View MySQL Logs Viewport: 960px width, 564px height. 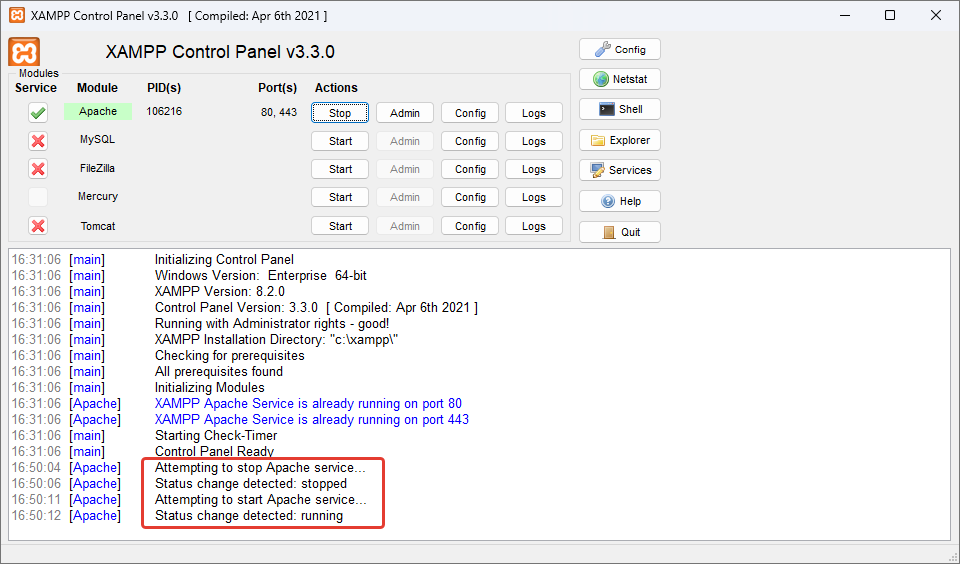(x=533, y=141)
